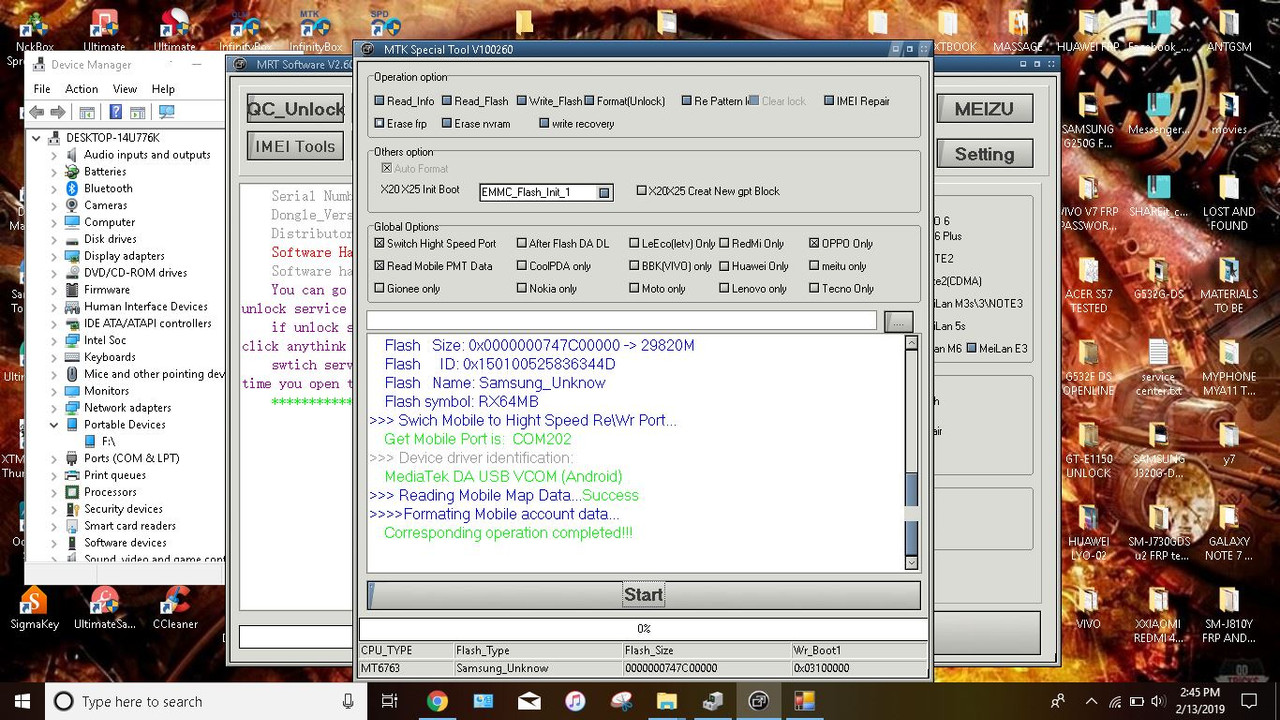Open the MASSAGE desktop icon
Viewport: 1280px width, 720px height.
coord(1018,32)
